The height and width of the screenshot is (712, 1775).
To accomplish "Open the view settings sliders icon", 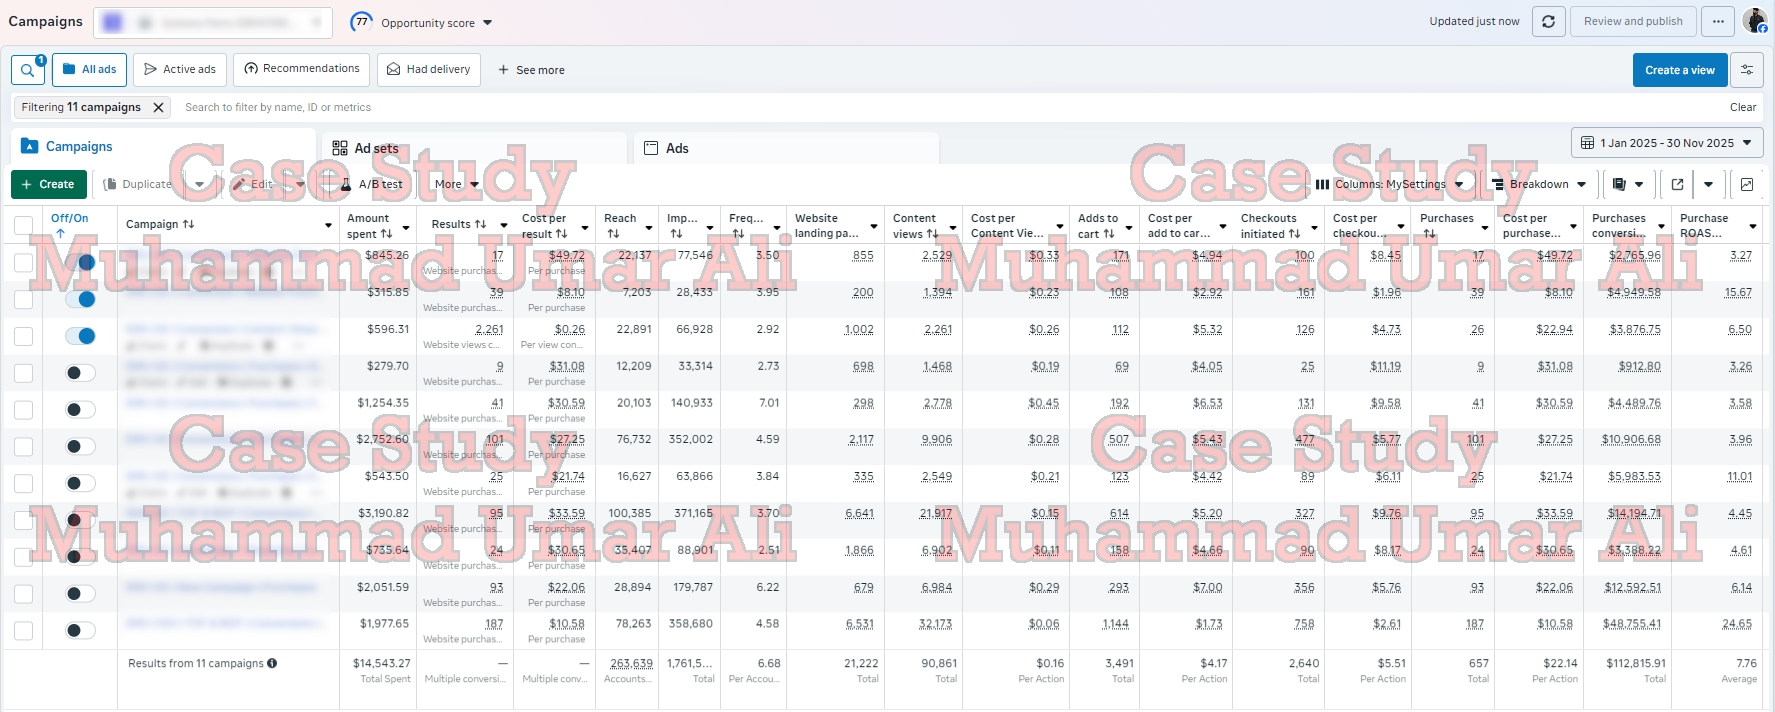I will click(1747, 70).
